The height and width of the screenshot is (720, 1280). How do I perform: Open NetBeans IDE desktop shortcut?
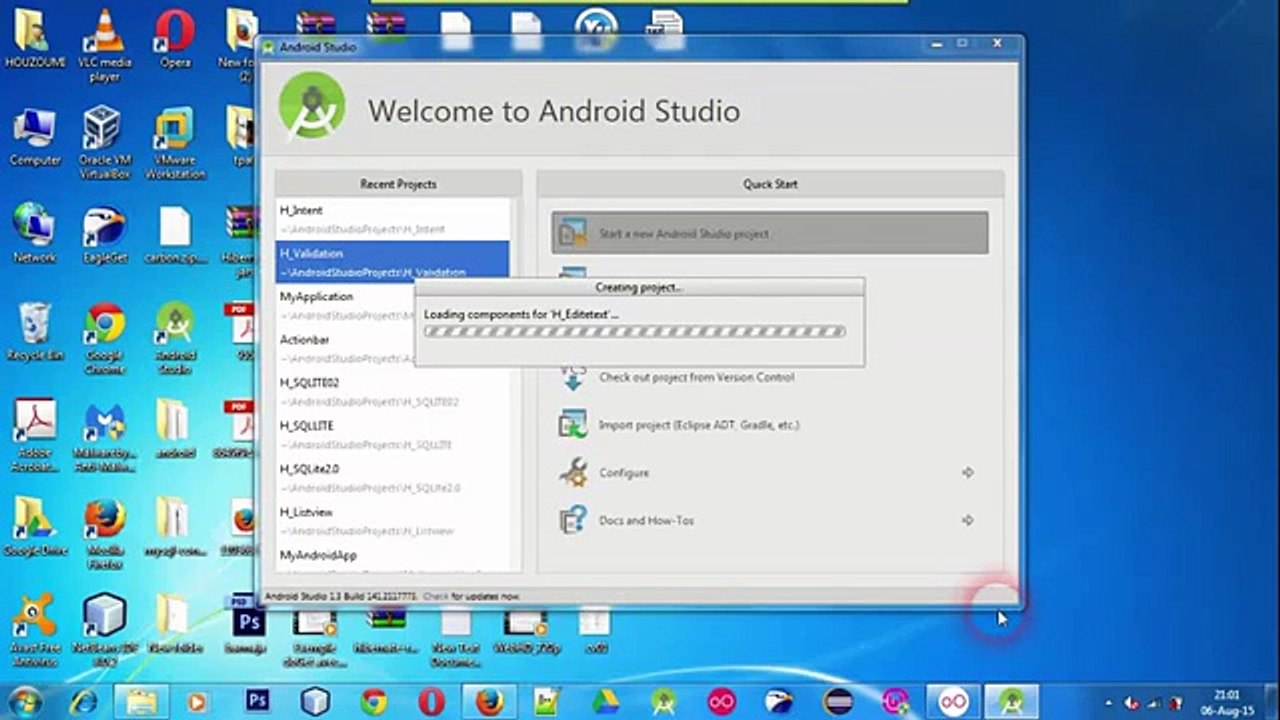(104, 632)
